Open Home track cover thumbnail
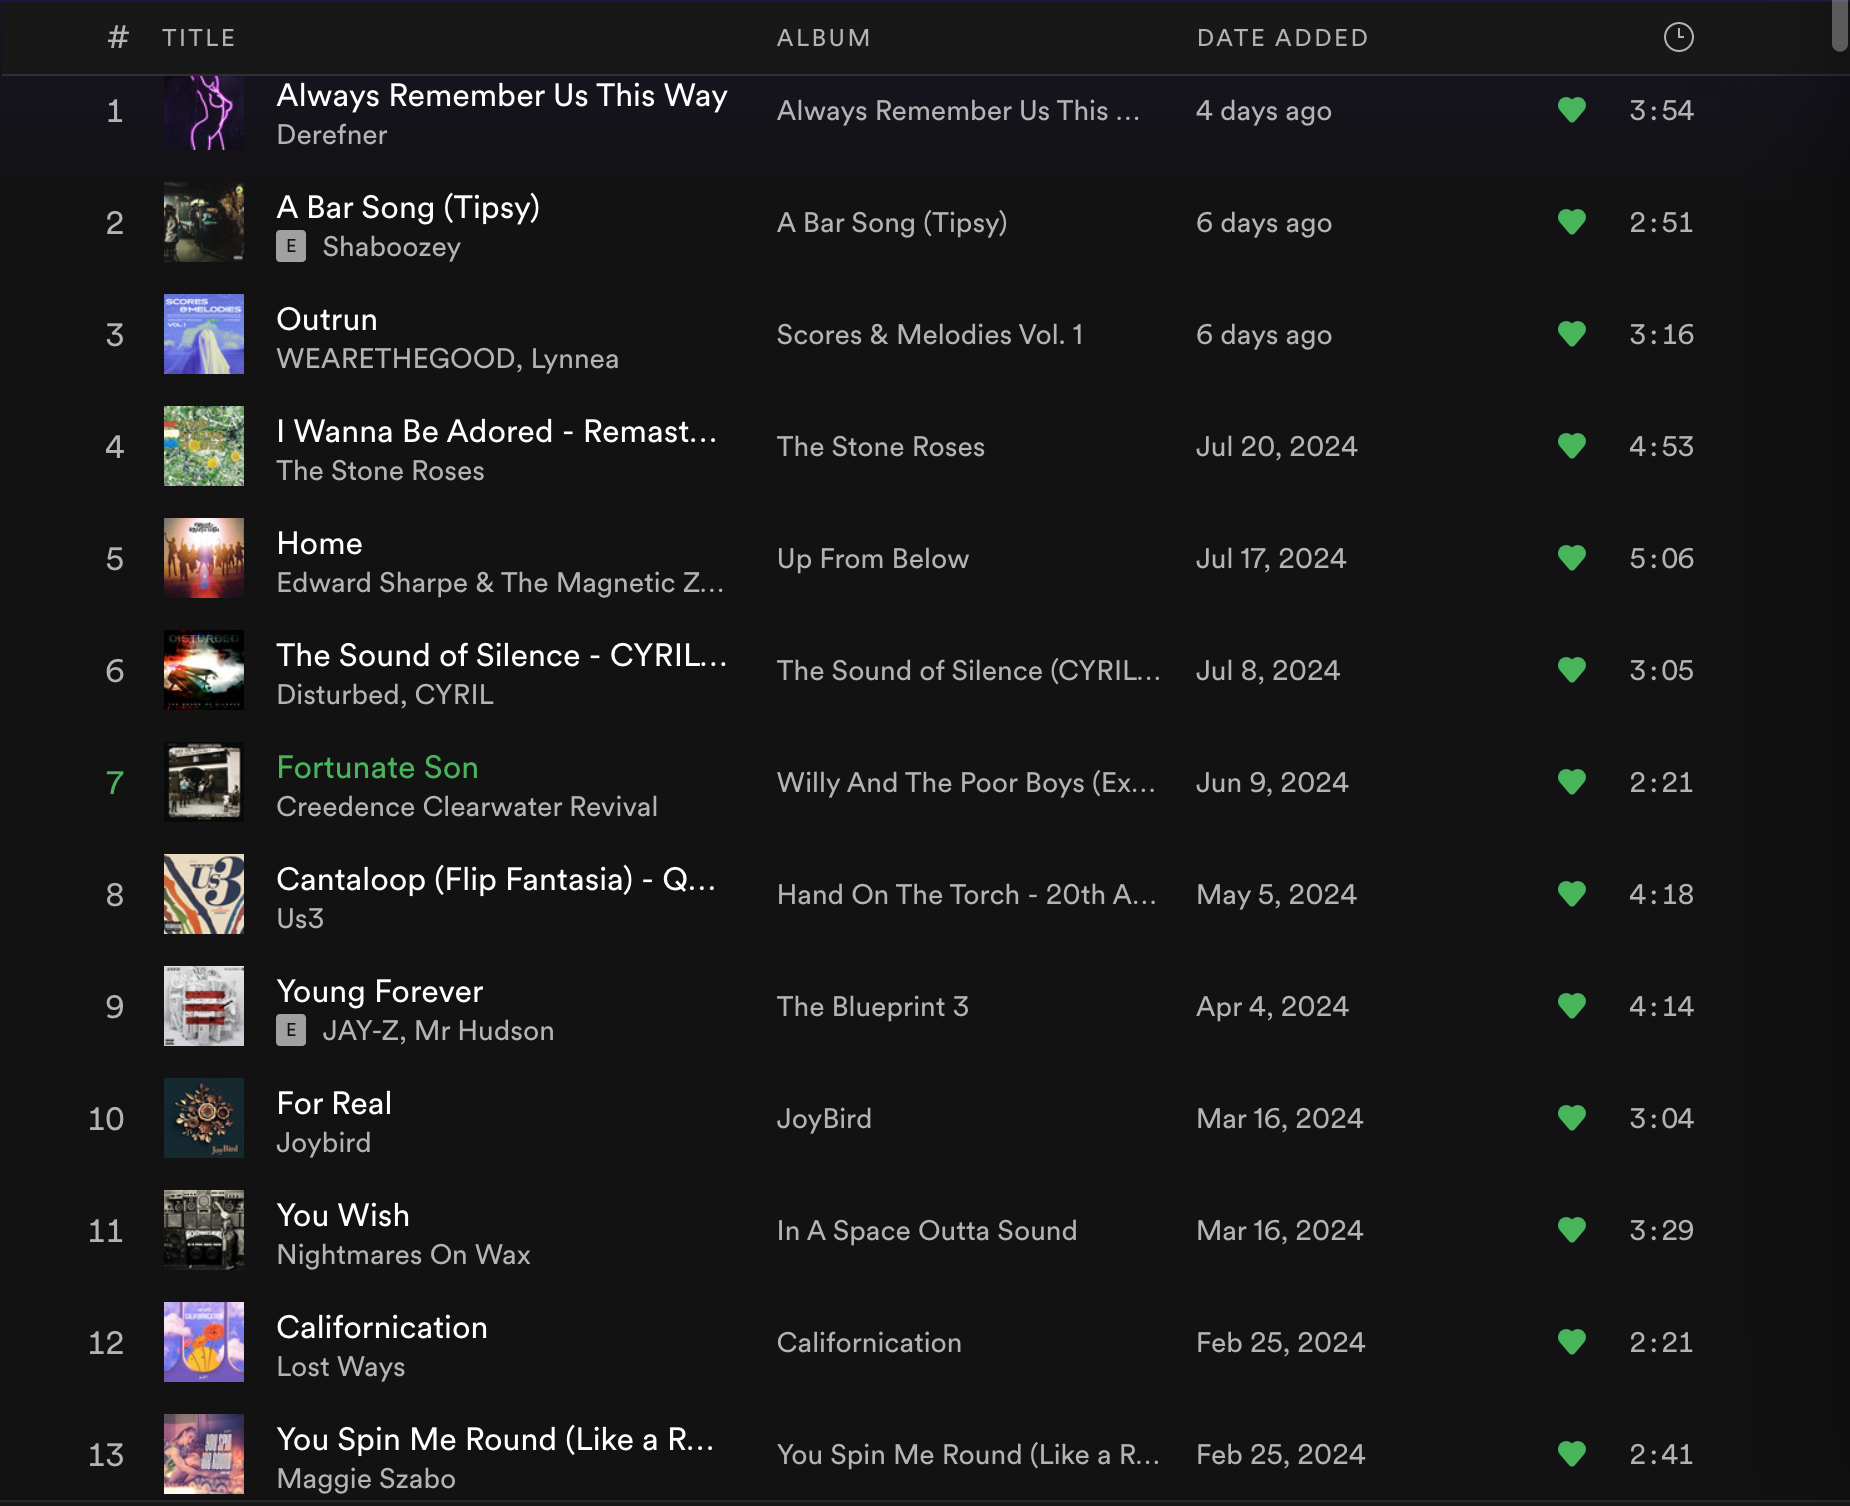Viewport: 1850px width, 1506px height. point(204,558)
